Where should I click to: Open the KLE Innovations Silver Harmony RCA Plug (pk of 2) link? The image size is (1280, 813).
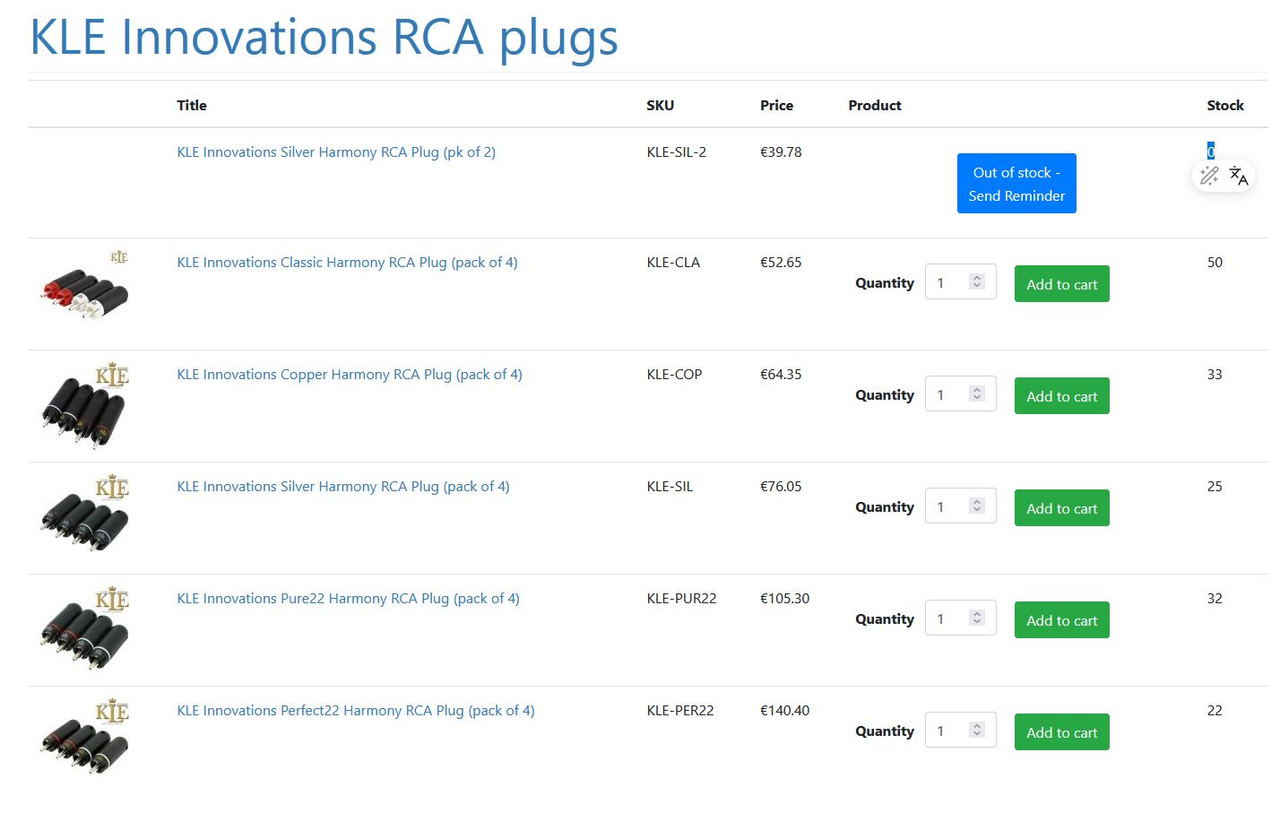(x=336, y=152)
